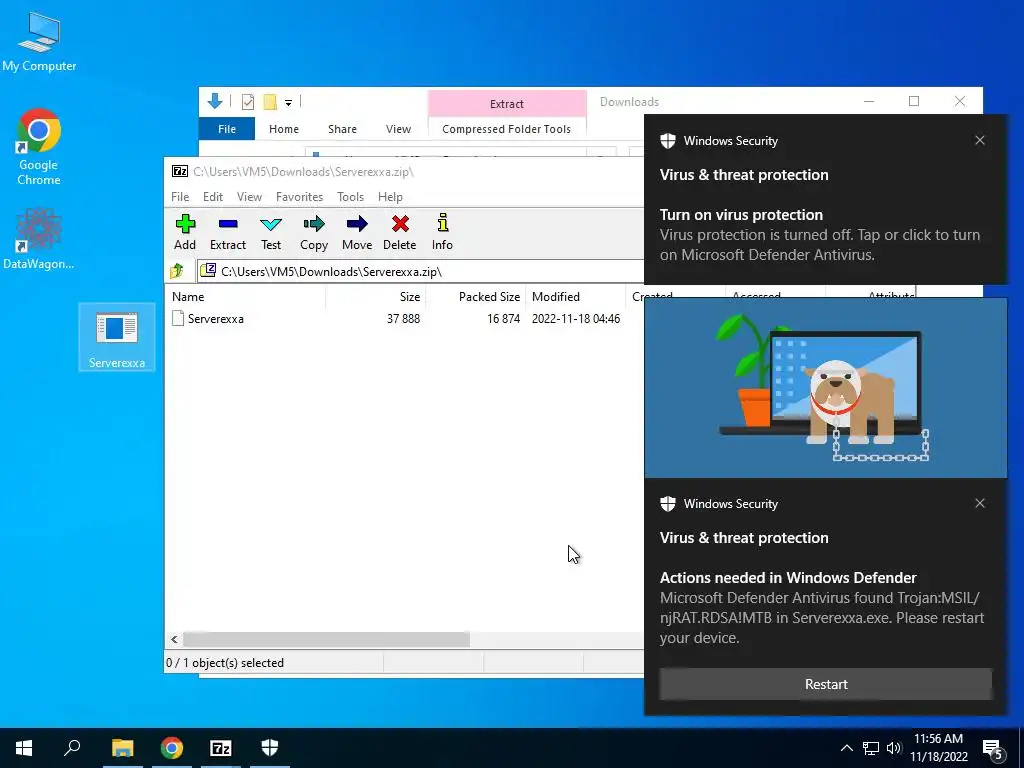Open File Explorer from taskbar

(x=122, y=748)
